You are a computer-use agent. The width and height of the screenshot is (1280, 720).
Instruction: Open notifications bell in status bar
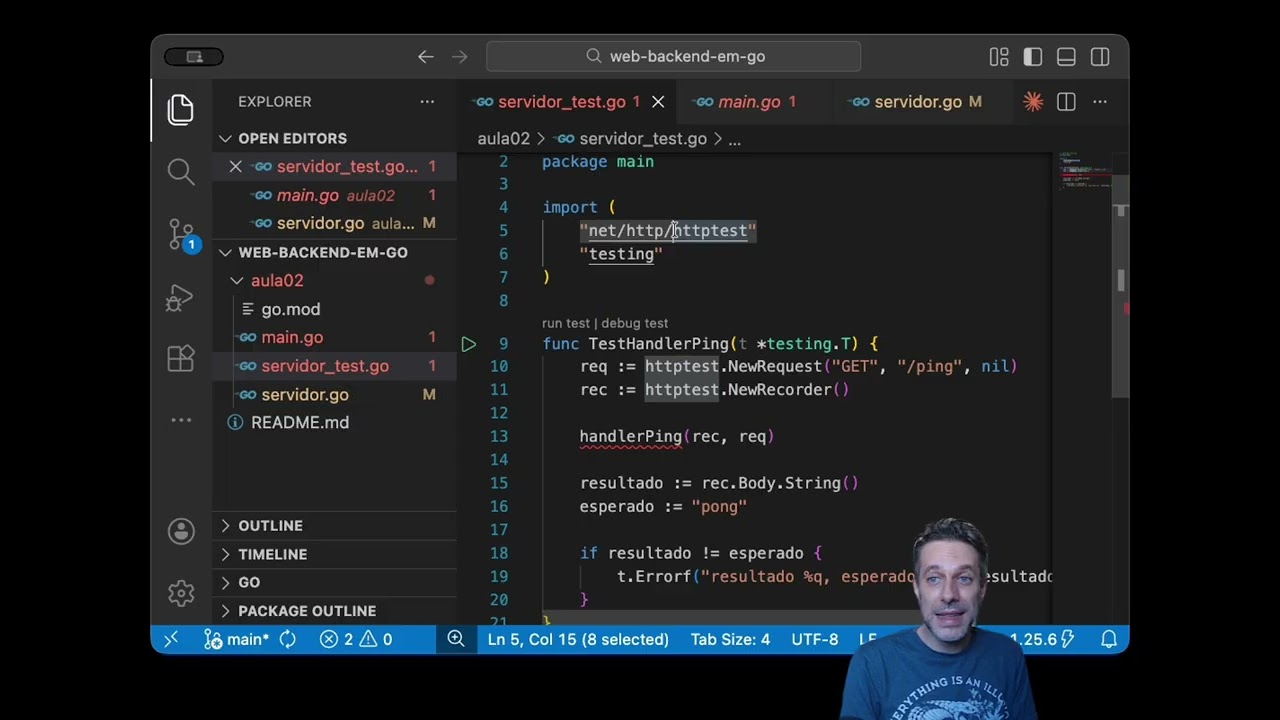tap(1109, 639)
